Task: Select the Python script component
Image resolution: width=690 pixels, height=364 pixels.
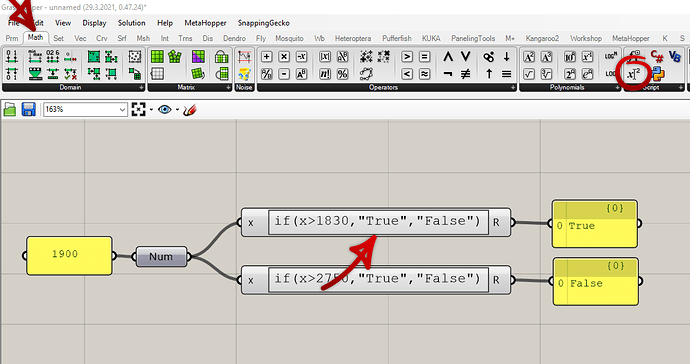Action: pos(658,74)
